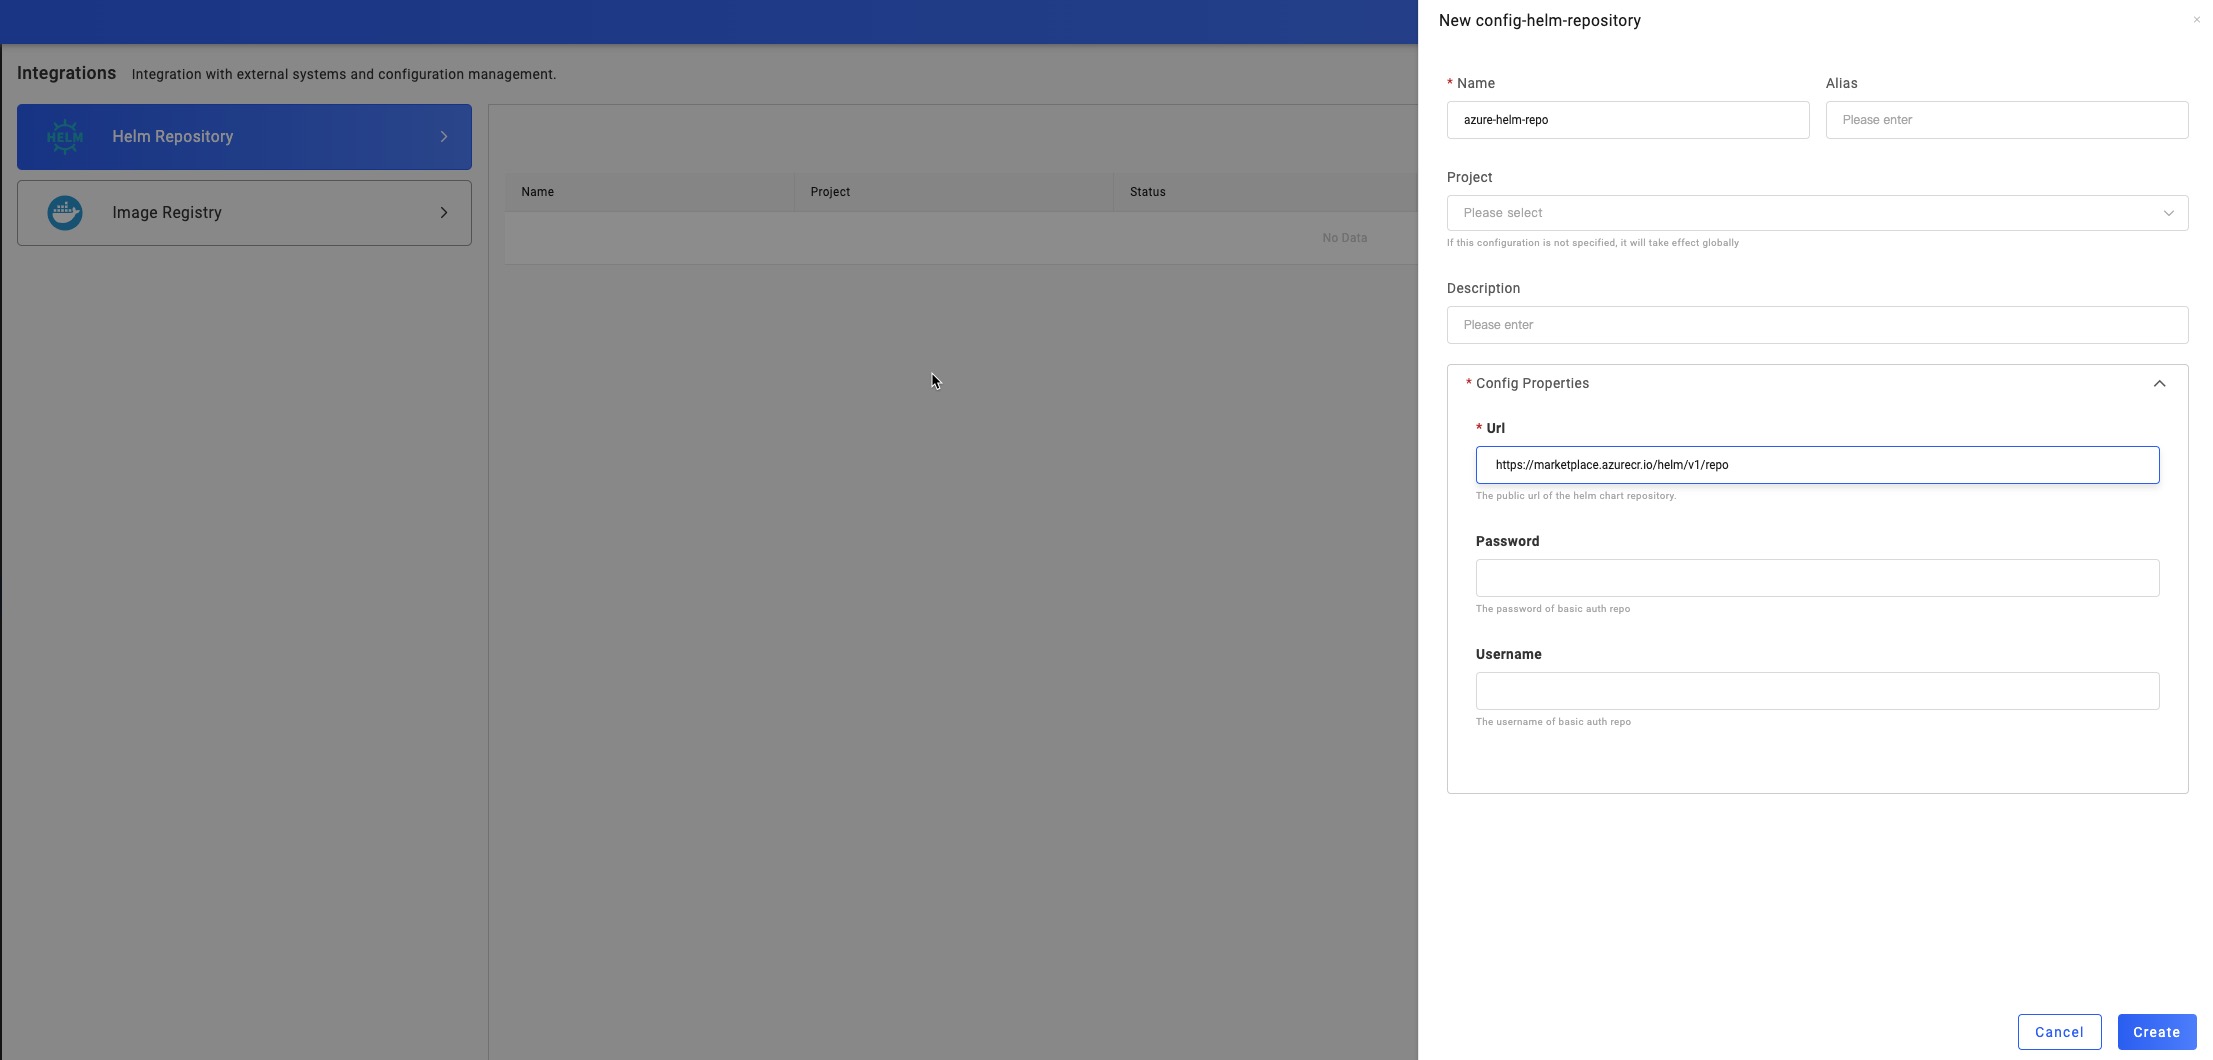Close the New config-helm-repository drawer
Viewport: 2213px width, 1060px height.
(2196, 20)
